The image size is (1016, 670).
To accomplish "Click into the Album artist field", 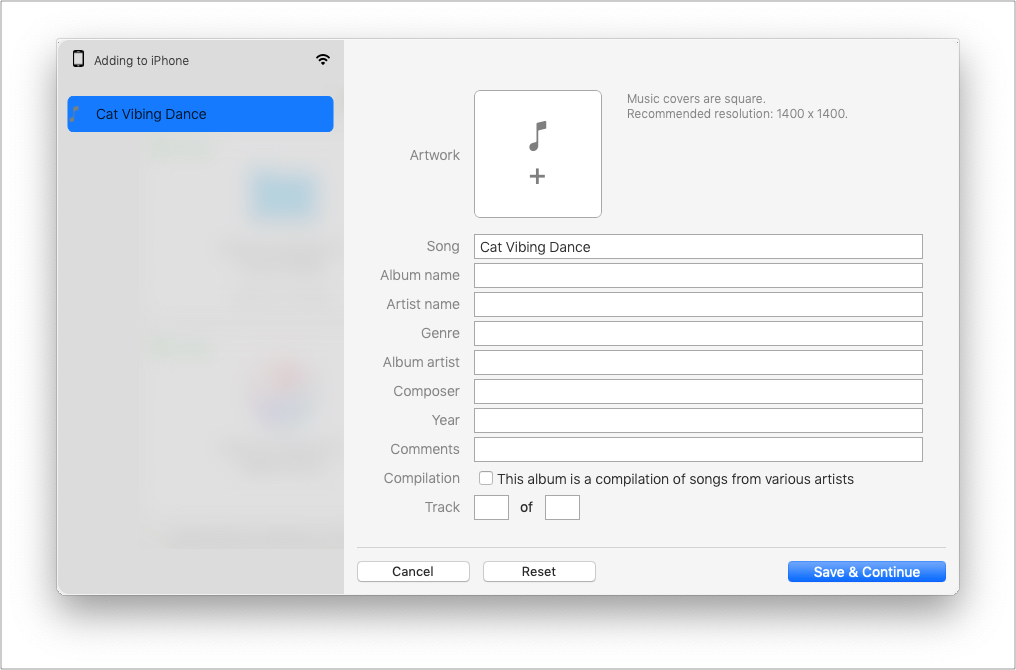I will click(698, 362).
